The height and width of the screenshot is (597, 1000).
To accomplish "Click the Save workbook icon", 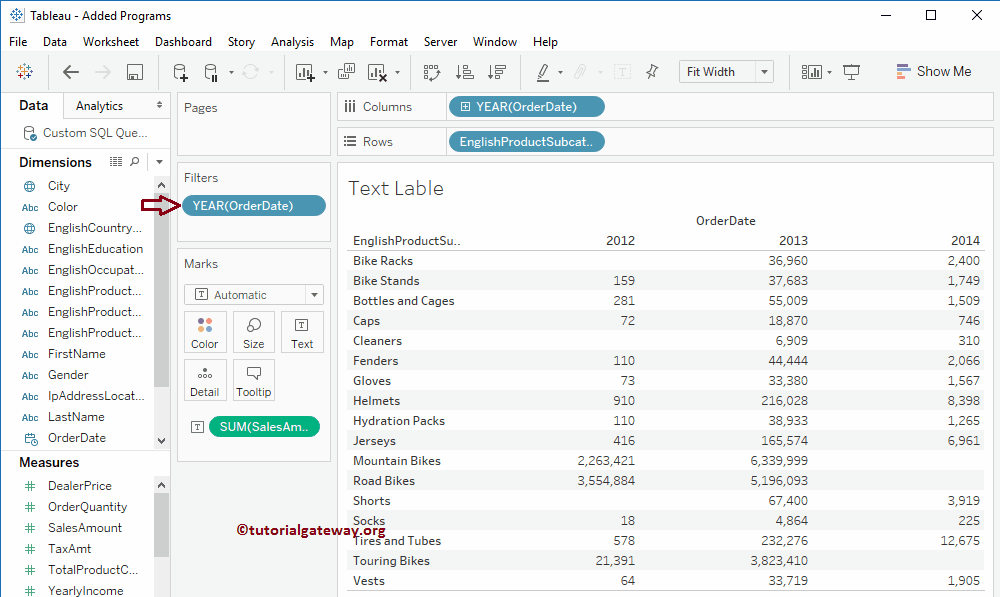I will [135, 72].
